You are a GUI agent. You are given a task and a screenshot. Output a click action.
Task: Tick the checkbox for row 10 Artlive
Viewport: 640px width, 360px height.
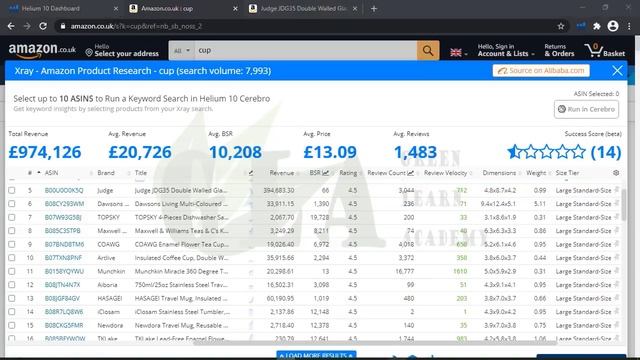coord(11,258)
